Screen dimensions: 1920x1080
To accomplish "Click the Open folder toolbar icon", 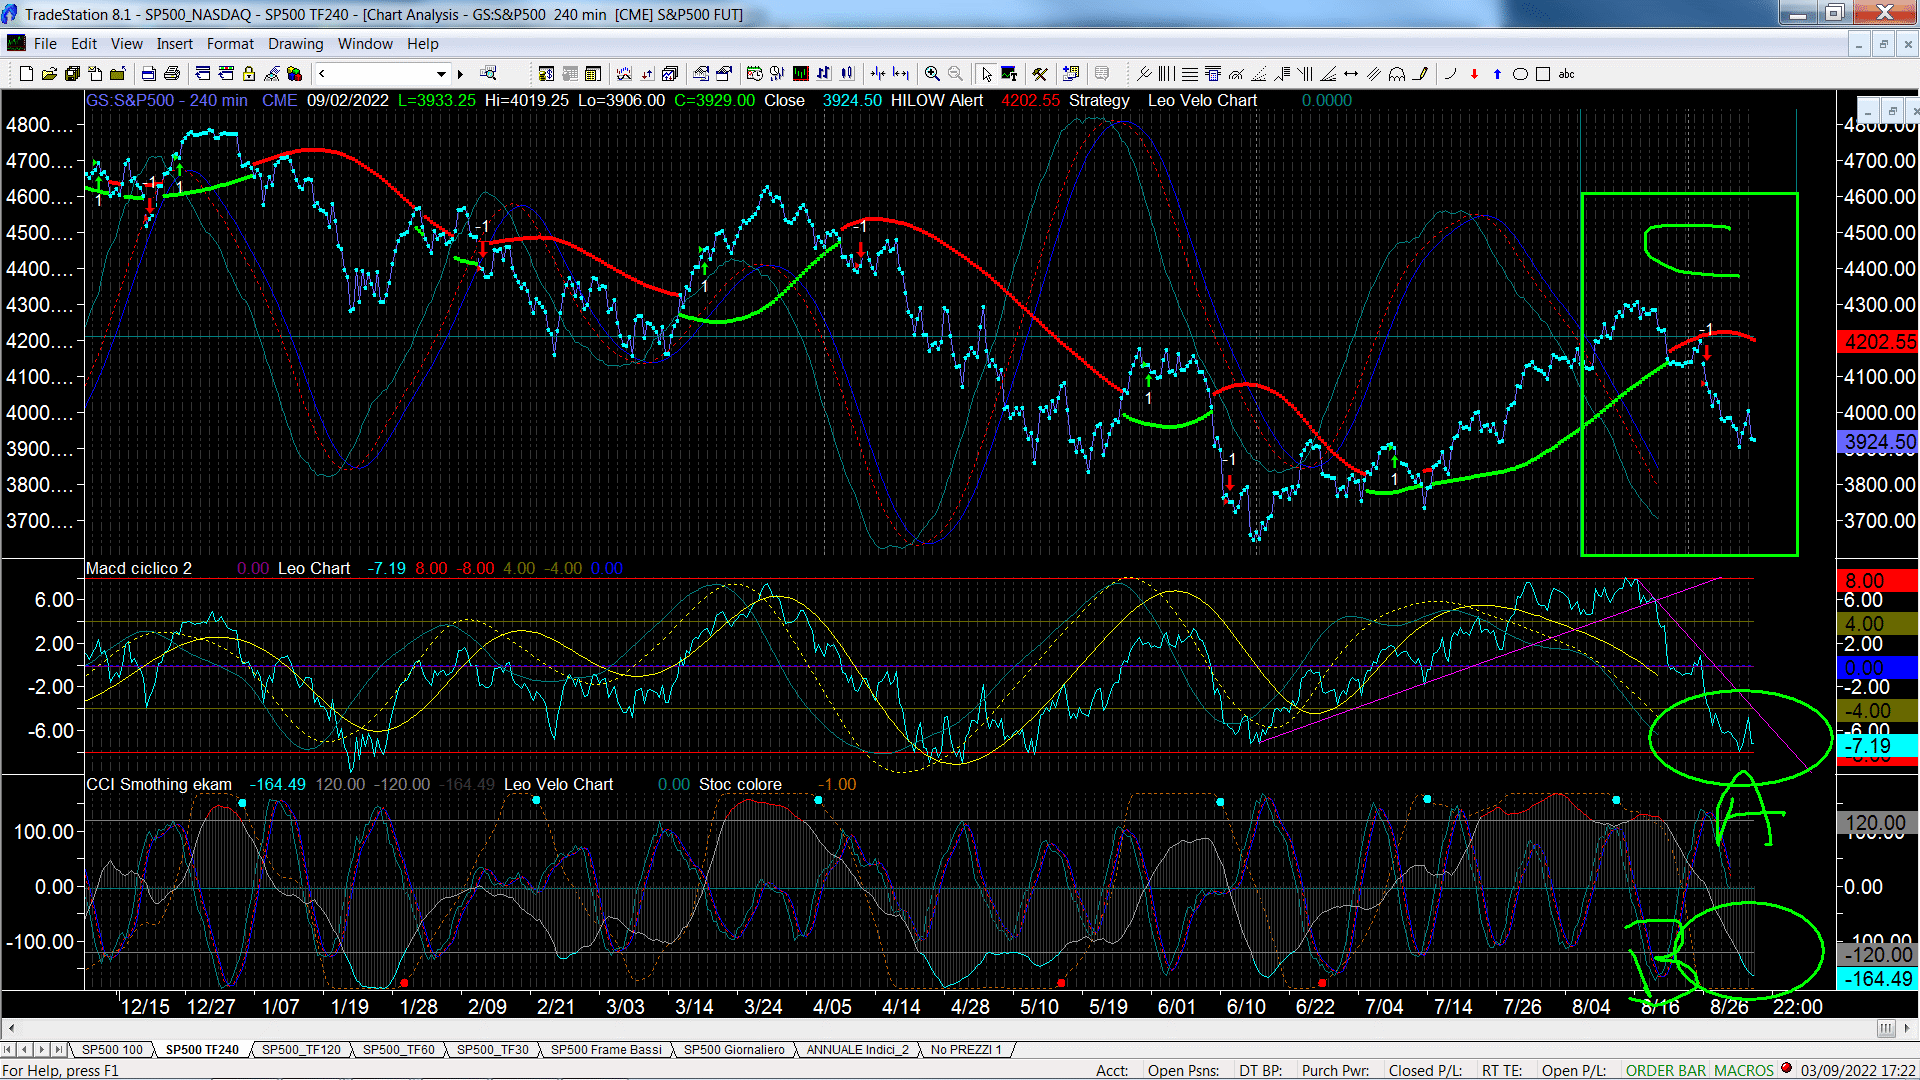I will (x=49, y=74).
